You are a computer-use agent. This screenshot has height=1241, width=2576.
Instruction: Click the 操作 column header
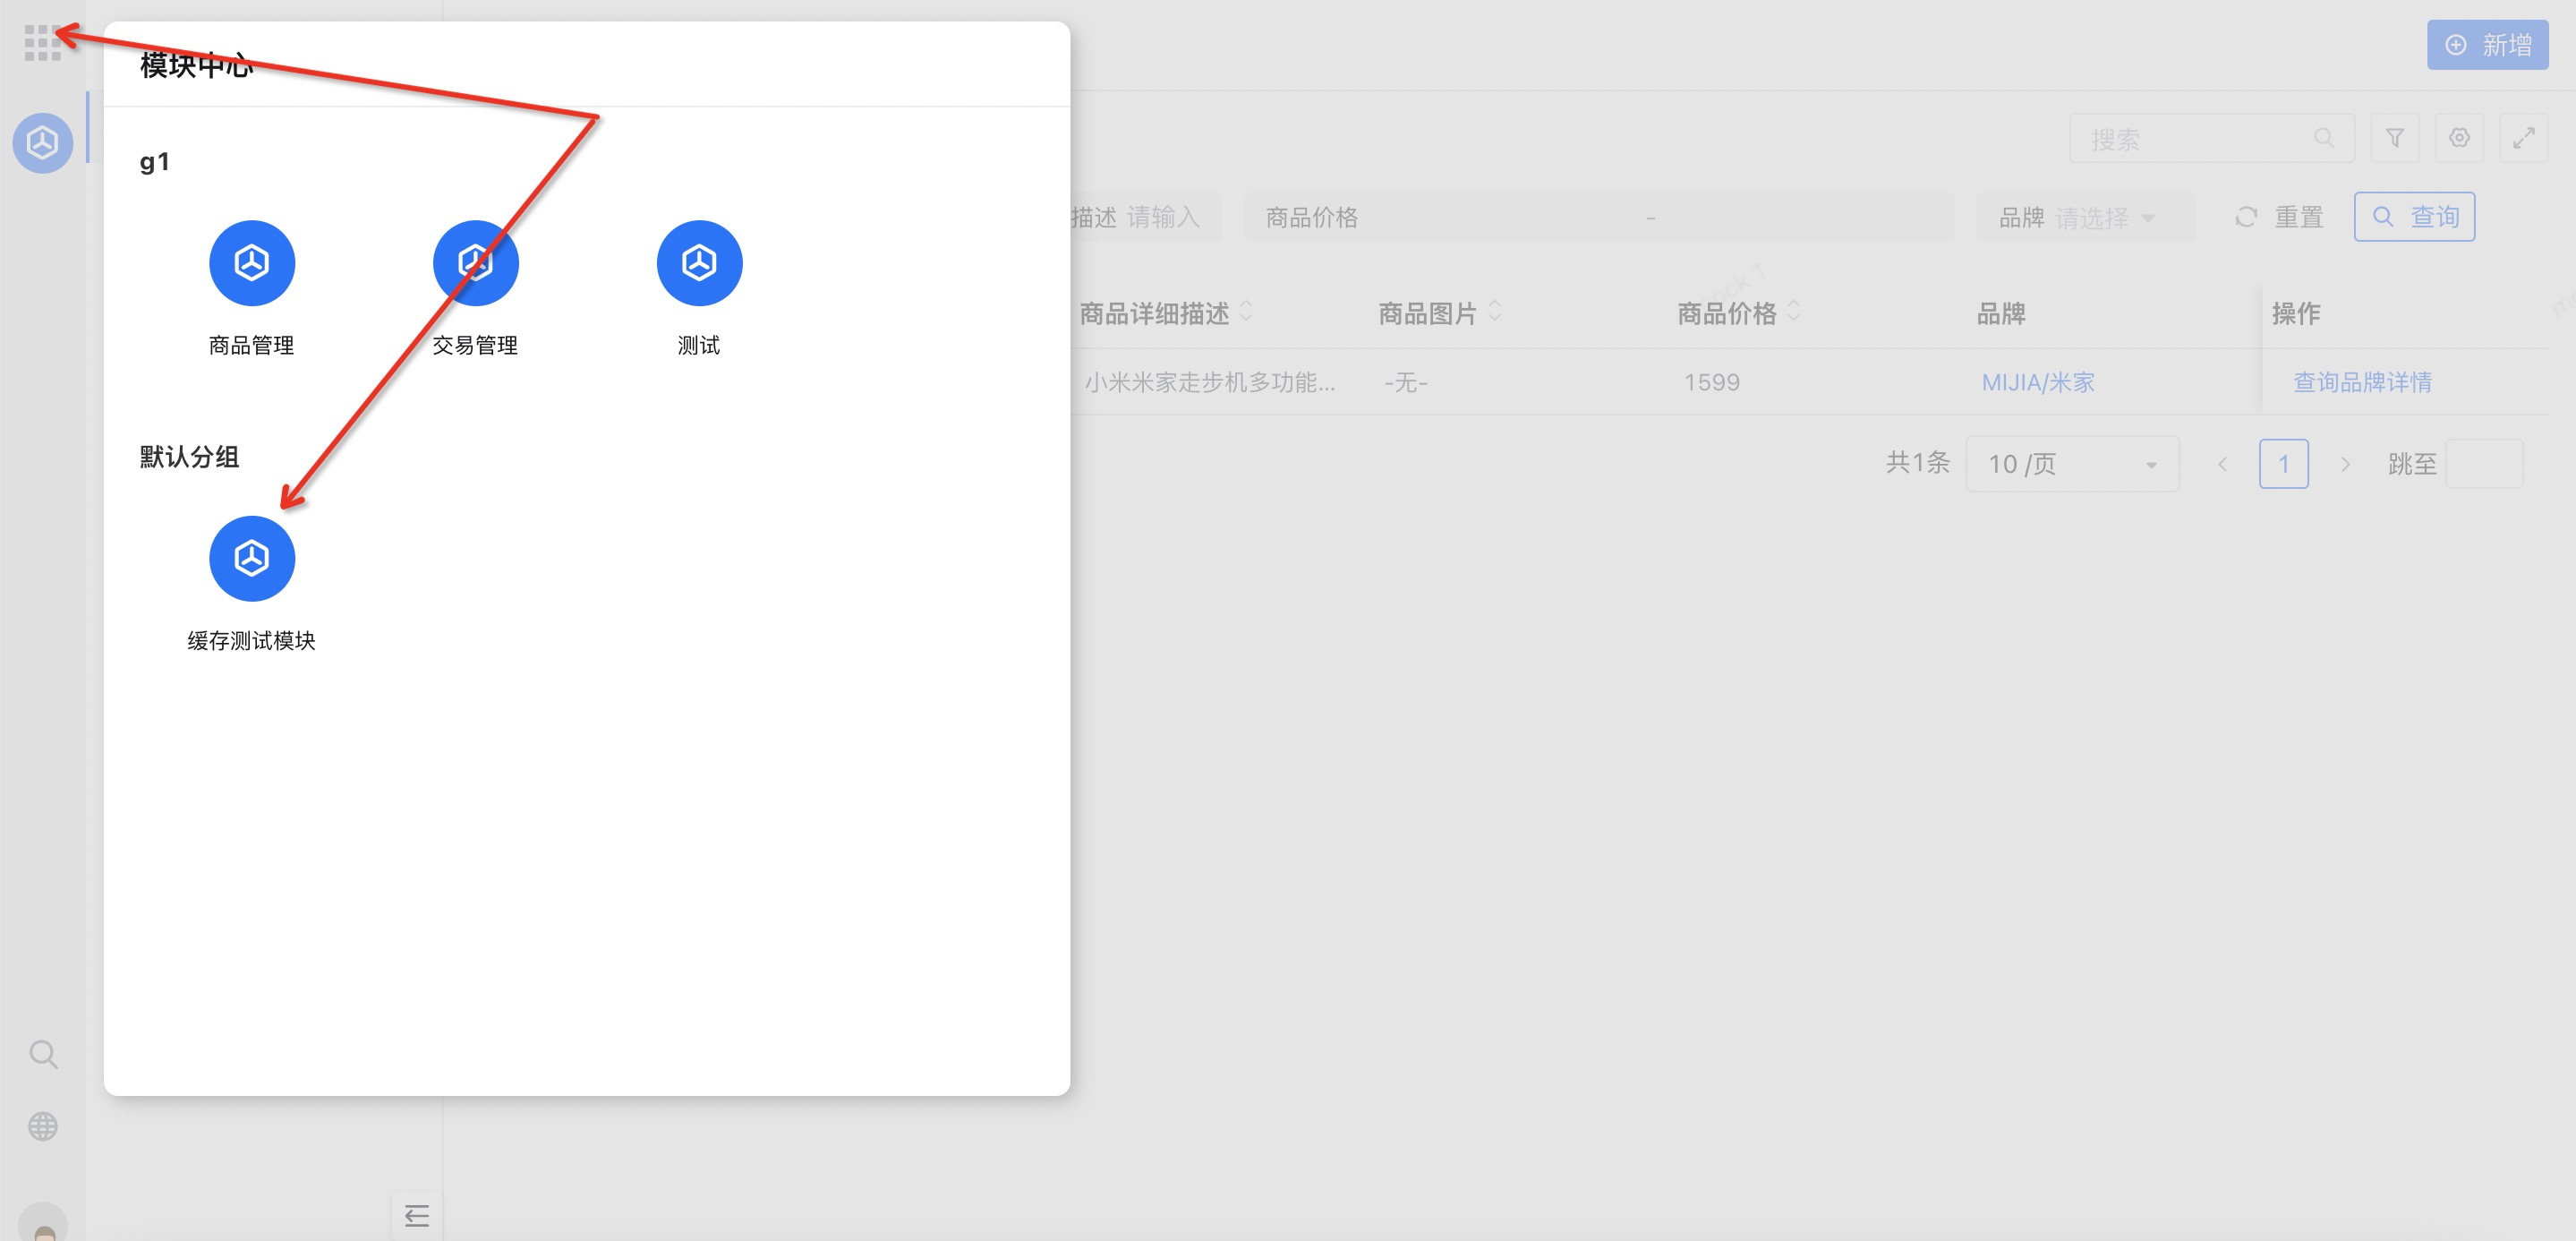coord(2296,313)
